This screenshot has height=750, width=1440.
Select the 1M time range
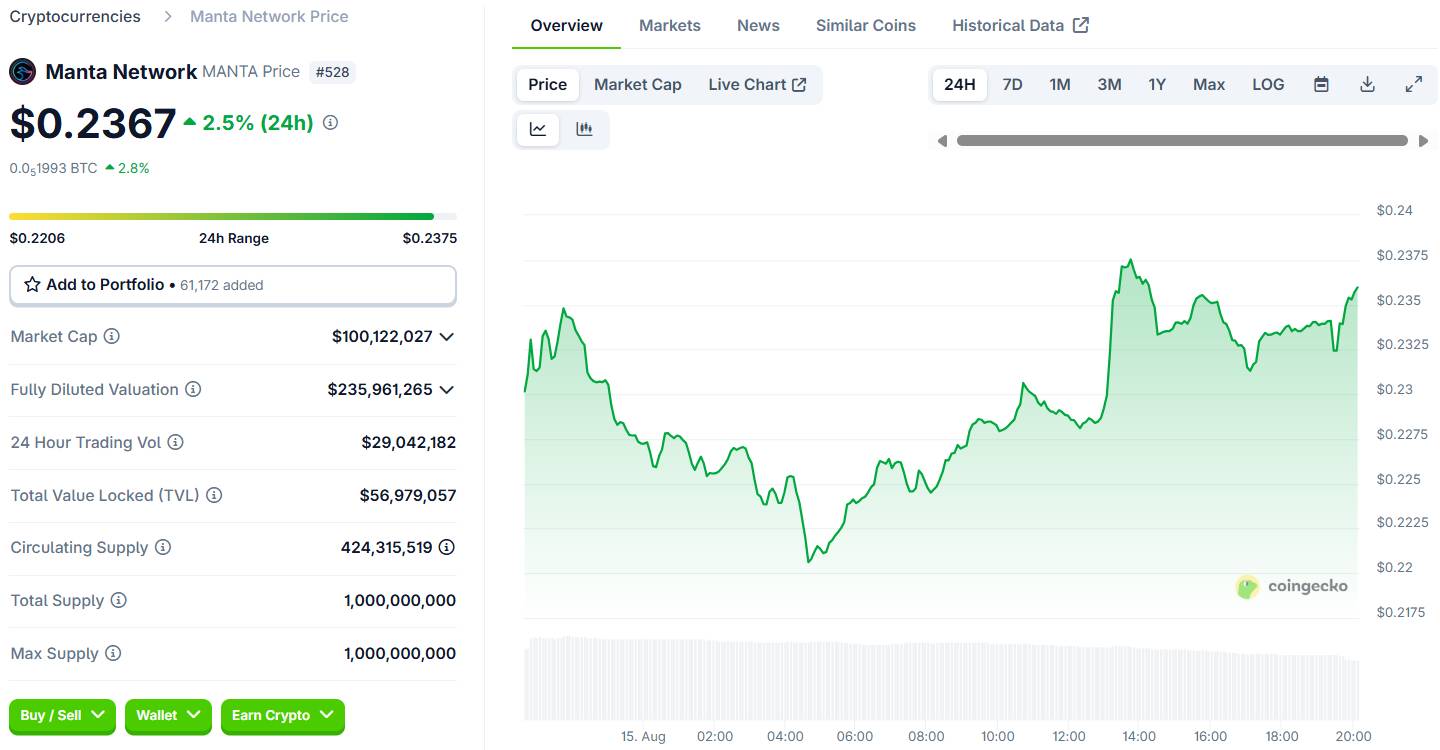tap(1060, 85)
